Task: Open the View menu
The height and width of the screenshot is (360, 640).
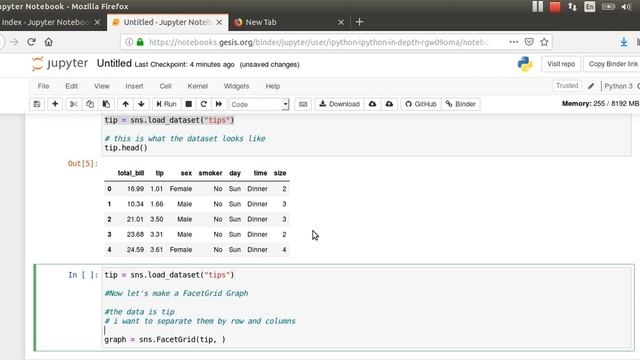Action: (102, 86)
